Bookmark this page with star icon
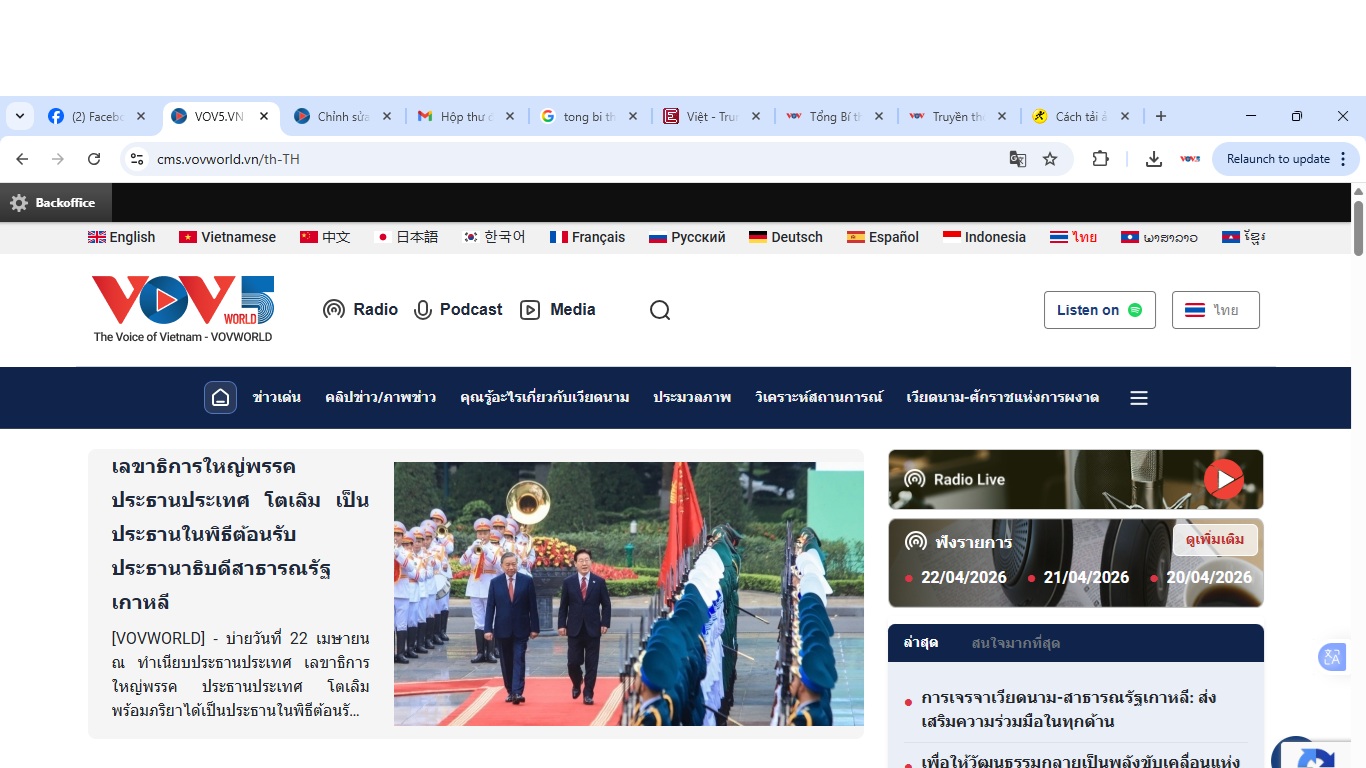This screenshot has width=1366, height=768. (1050, 159)
